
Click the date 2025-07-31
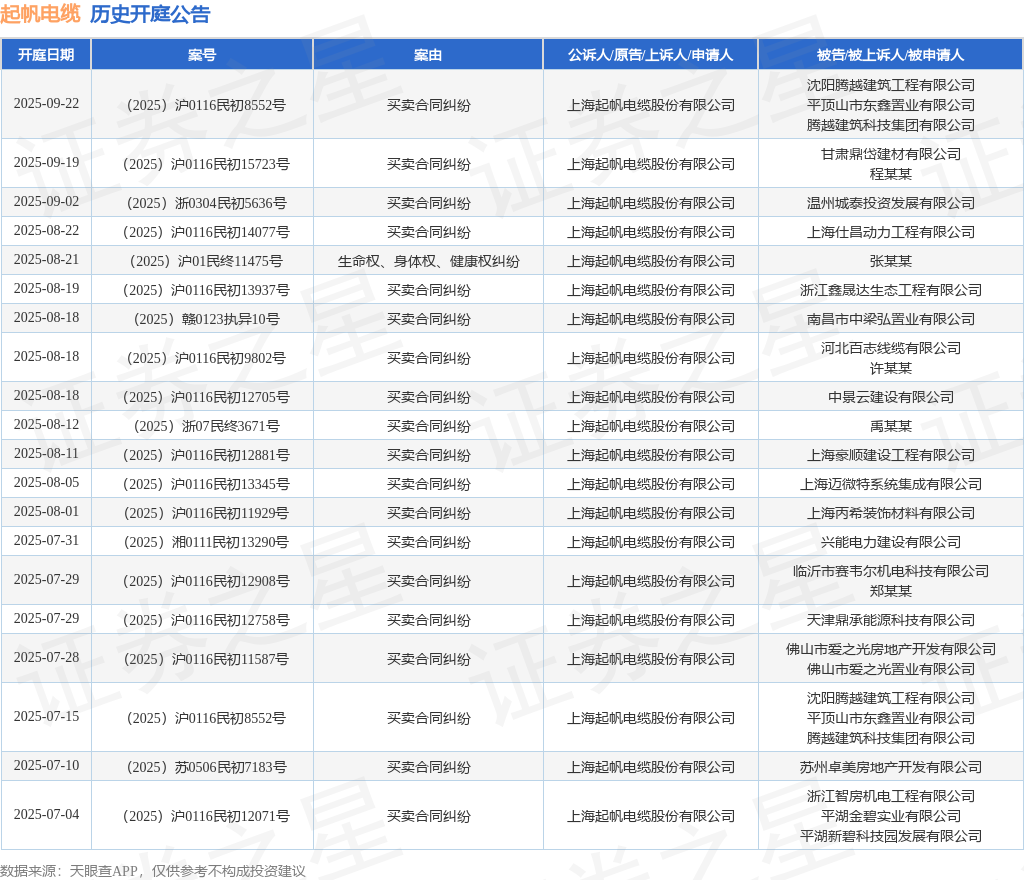pos(46,541)
